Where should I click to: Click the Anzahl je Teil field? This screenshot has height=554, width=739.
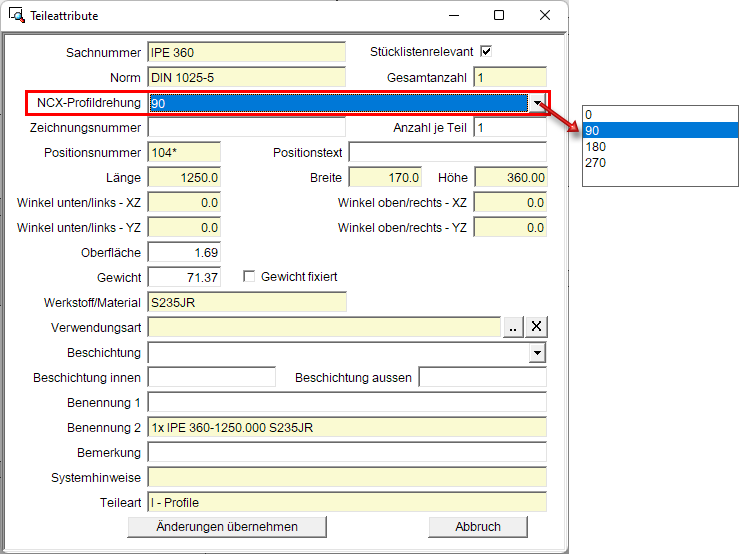510,127
